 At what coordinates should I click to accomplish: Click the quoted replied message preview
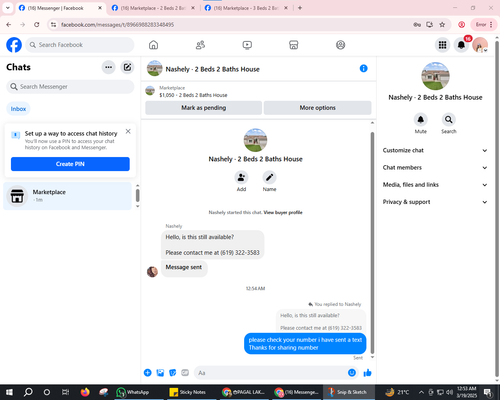(321, 322)
